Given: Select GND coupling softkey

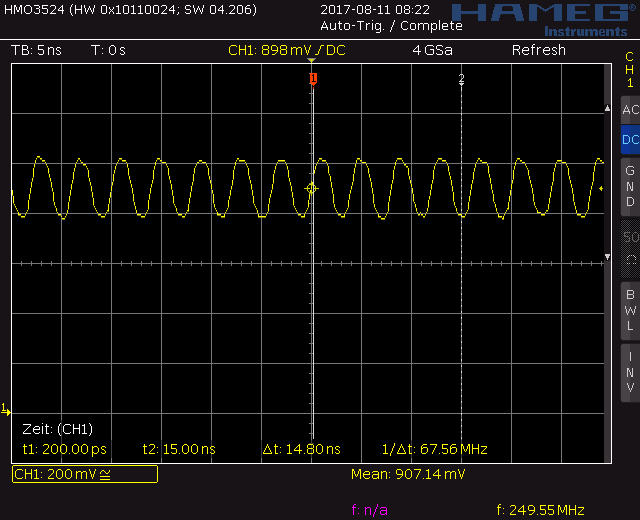Looking at the screenshot, I should [630, 186].
